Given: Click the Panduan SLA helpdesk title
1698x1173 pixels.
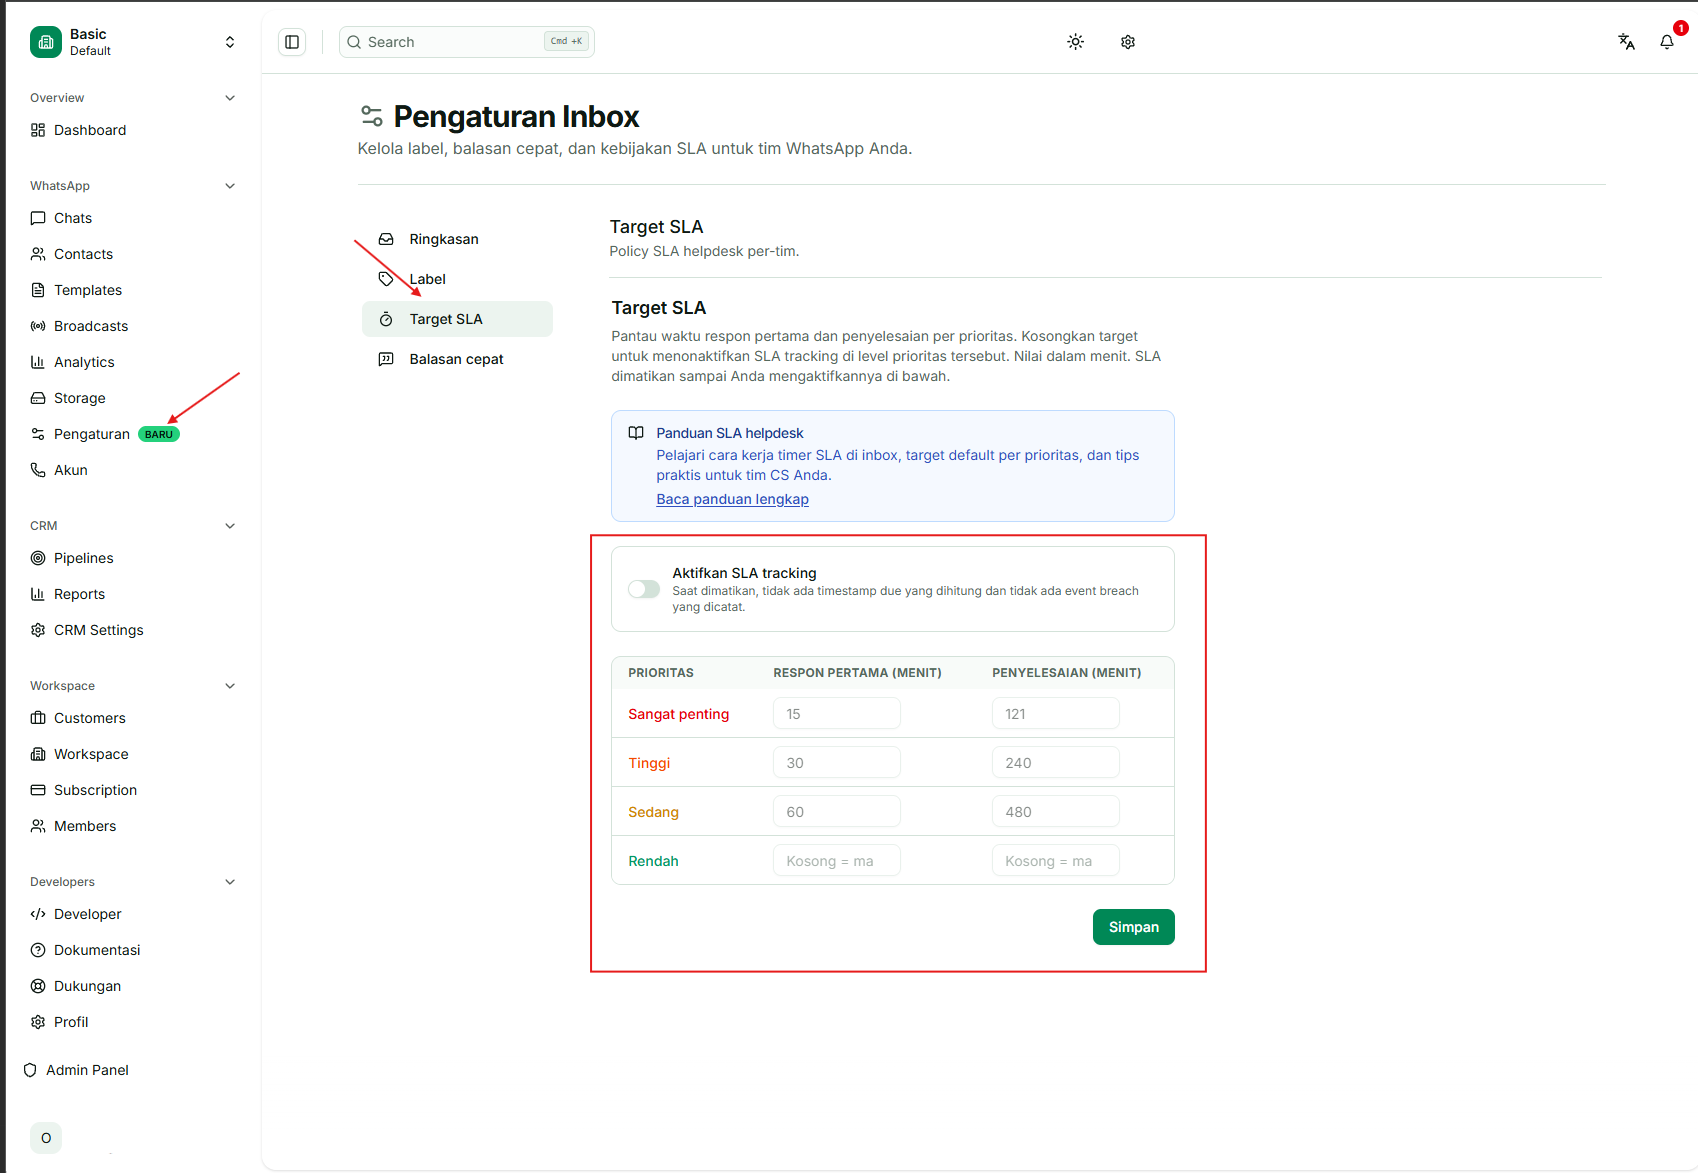Looking at the screenshot, I should point(730,433).
